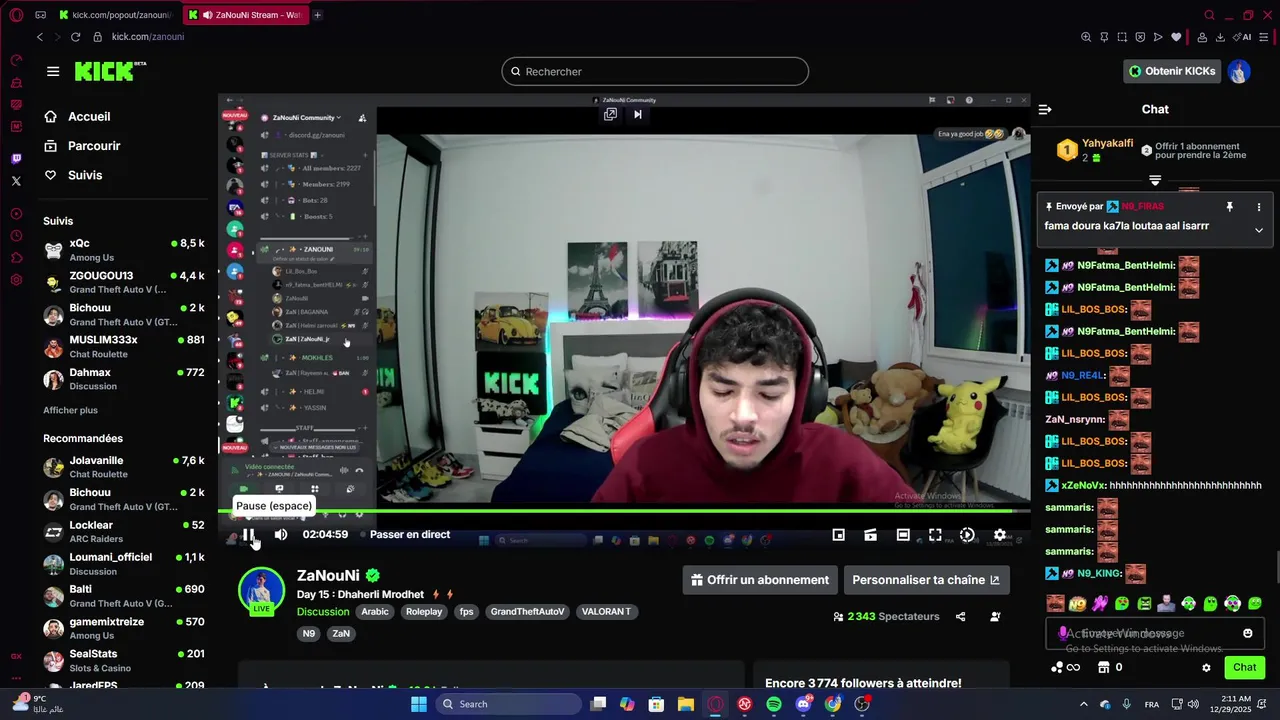Open the video player settings gear
Viewport: 1280px width, 720px height.
999,535
